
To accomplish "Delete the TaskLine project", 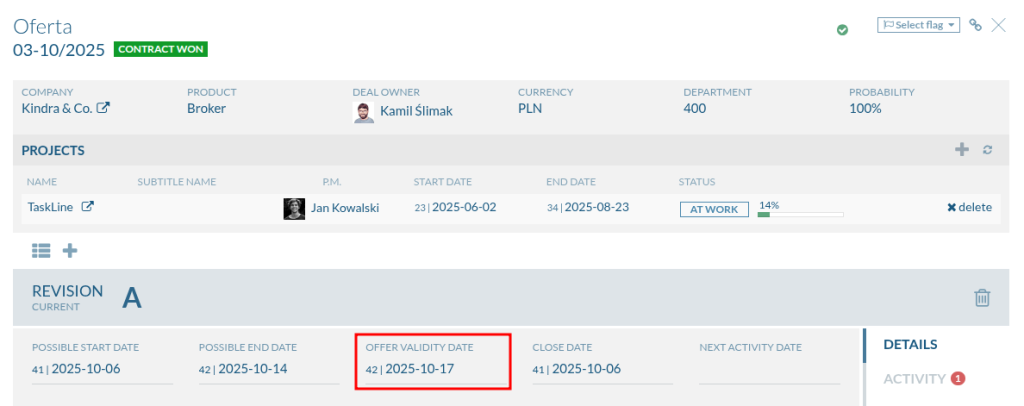I will 969,208.
